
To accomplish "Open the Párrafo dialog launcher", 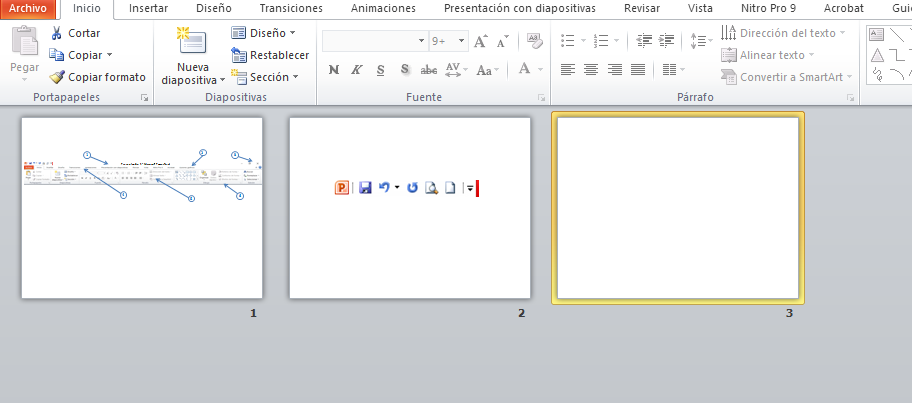I will coord(851,98).
